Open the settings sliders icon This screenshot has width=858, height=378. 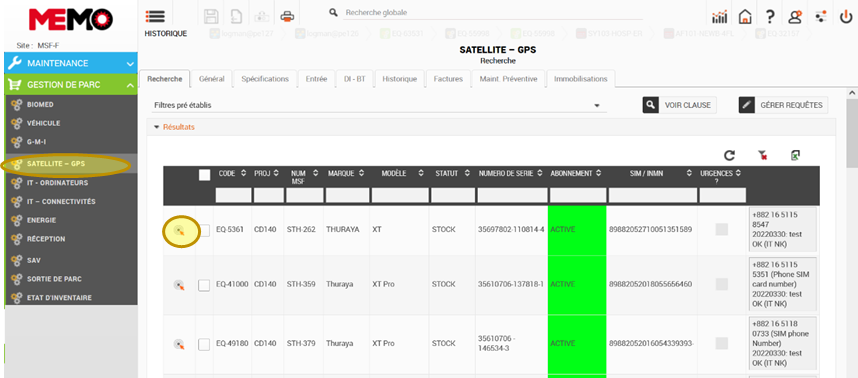(x=820, y=17)
